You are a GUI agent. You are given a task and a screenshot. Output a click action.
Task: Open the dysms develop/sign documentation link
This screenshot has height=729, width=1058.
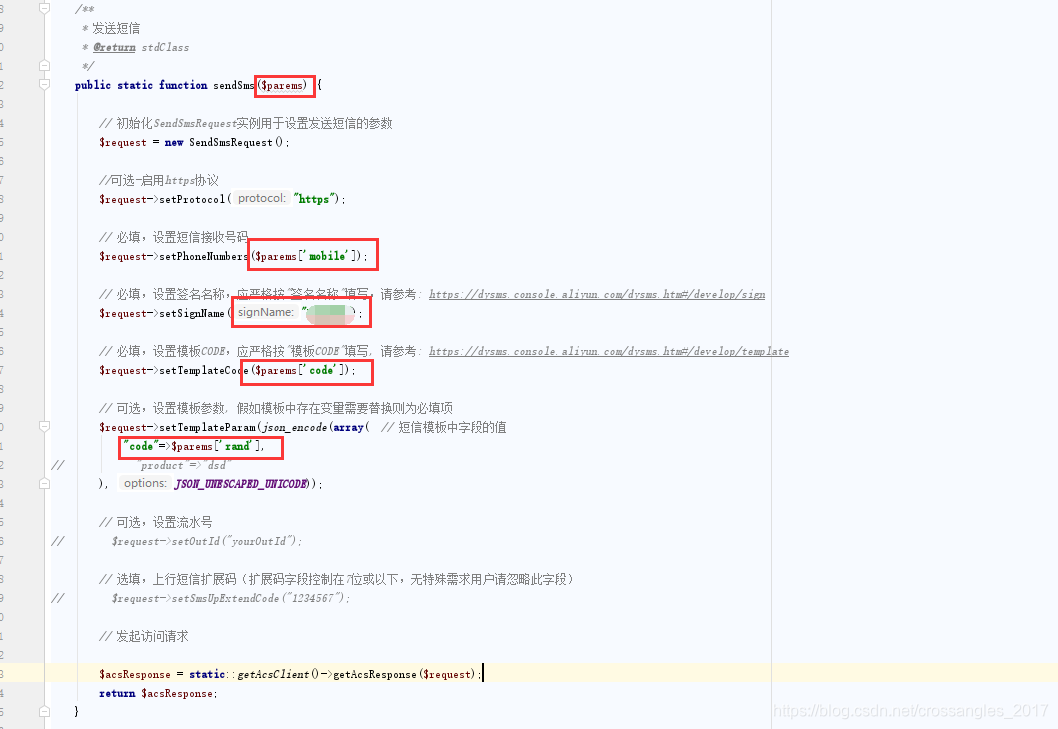point(596,294)
